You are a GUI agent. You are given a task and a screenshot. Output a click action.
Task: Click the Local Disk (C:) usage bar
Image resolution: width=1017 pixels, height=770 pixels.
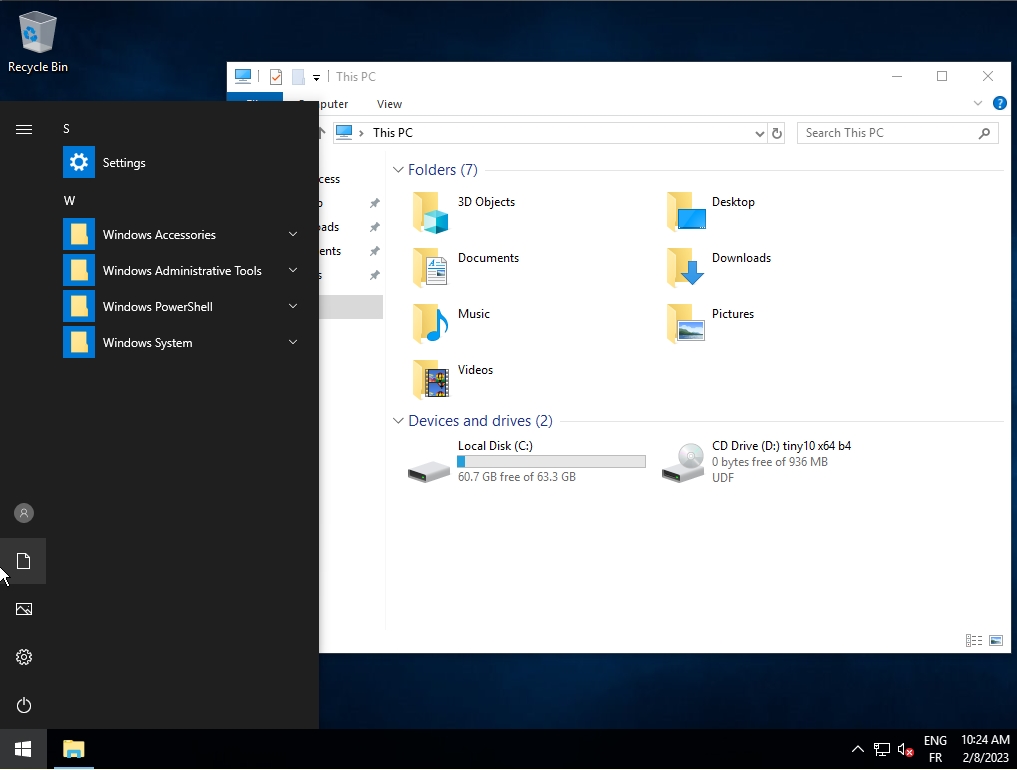click(x=551, y=461)
